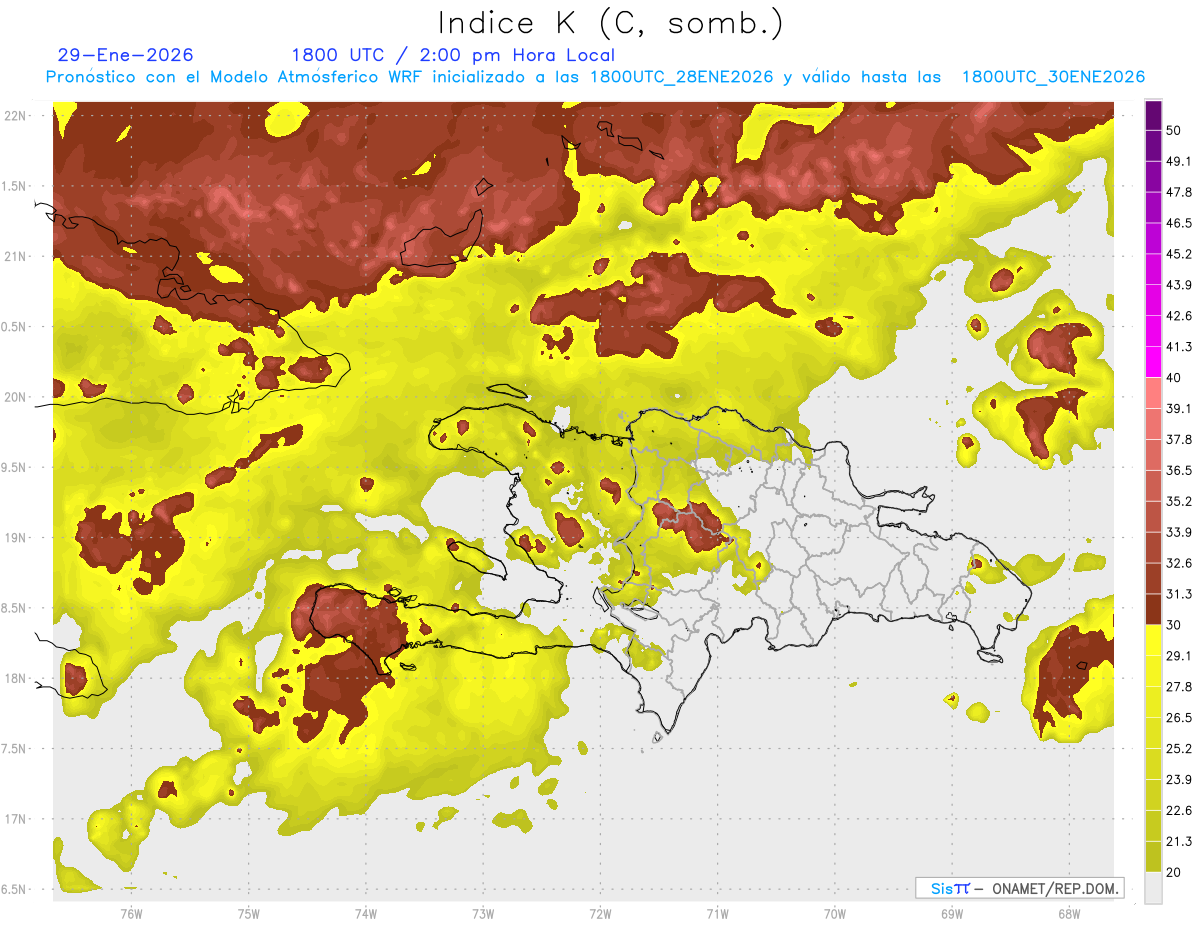Screen dimensions: 1200x927
Task: Click the legend value '27.8'
Action: pos(1179,687)
